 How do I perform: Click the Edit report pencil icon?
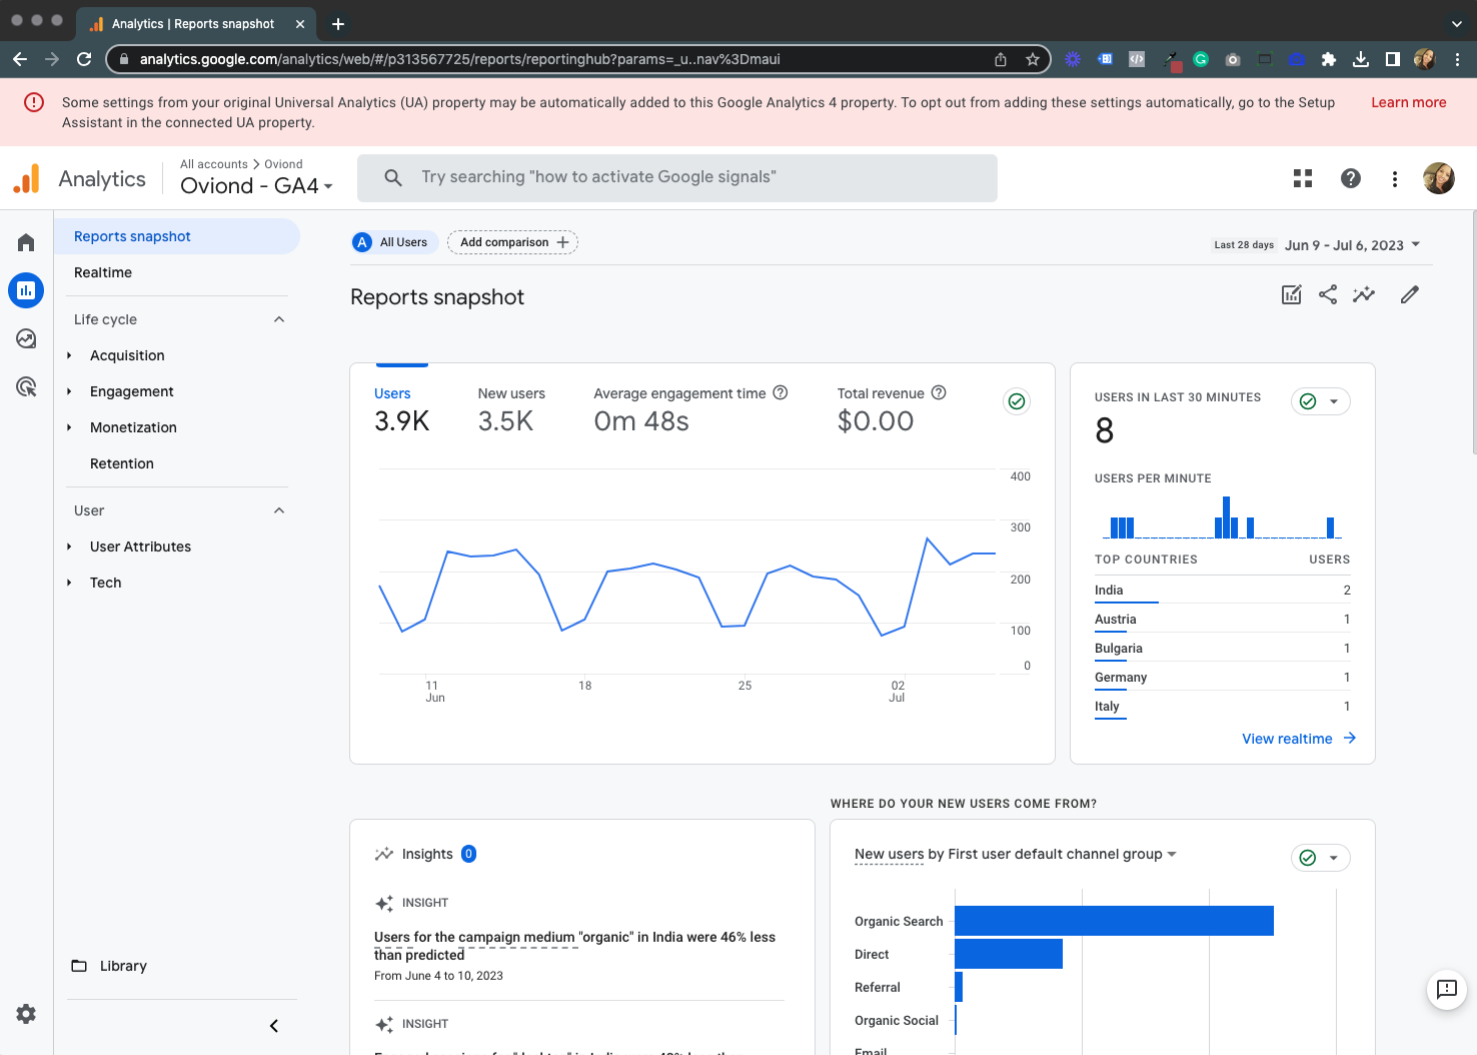point(1410,294)
